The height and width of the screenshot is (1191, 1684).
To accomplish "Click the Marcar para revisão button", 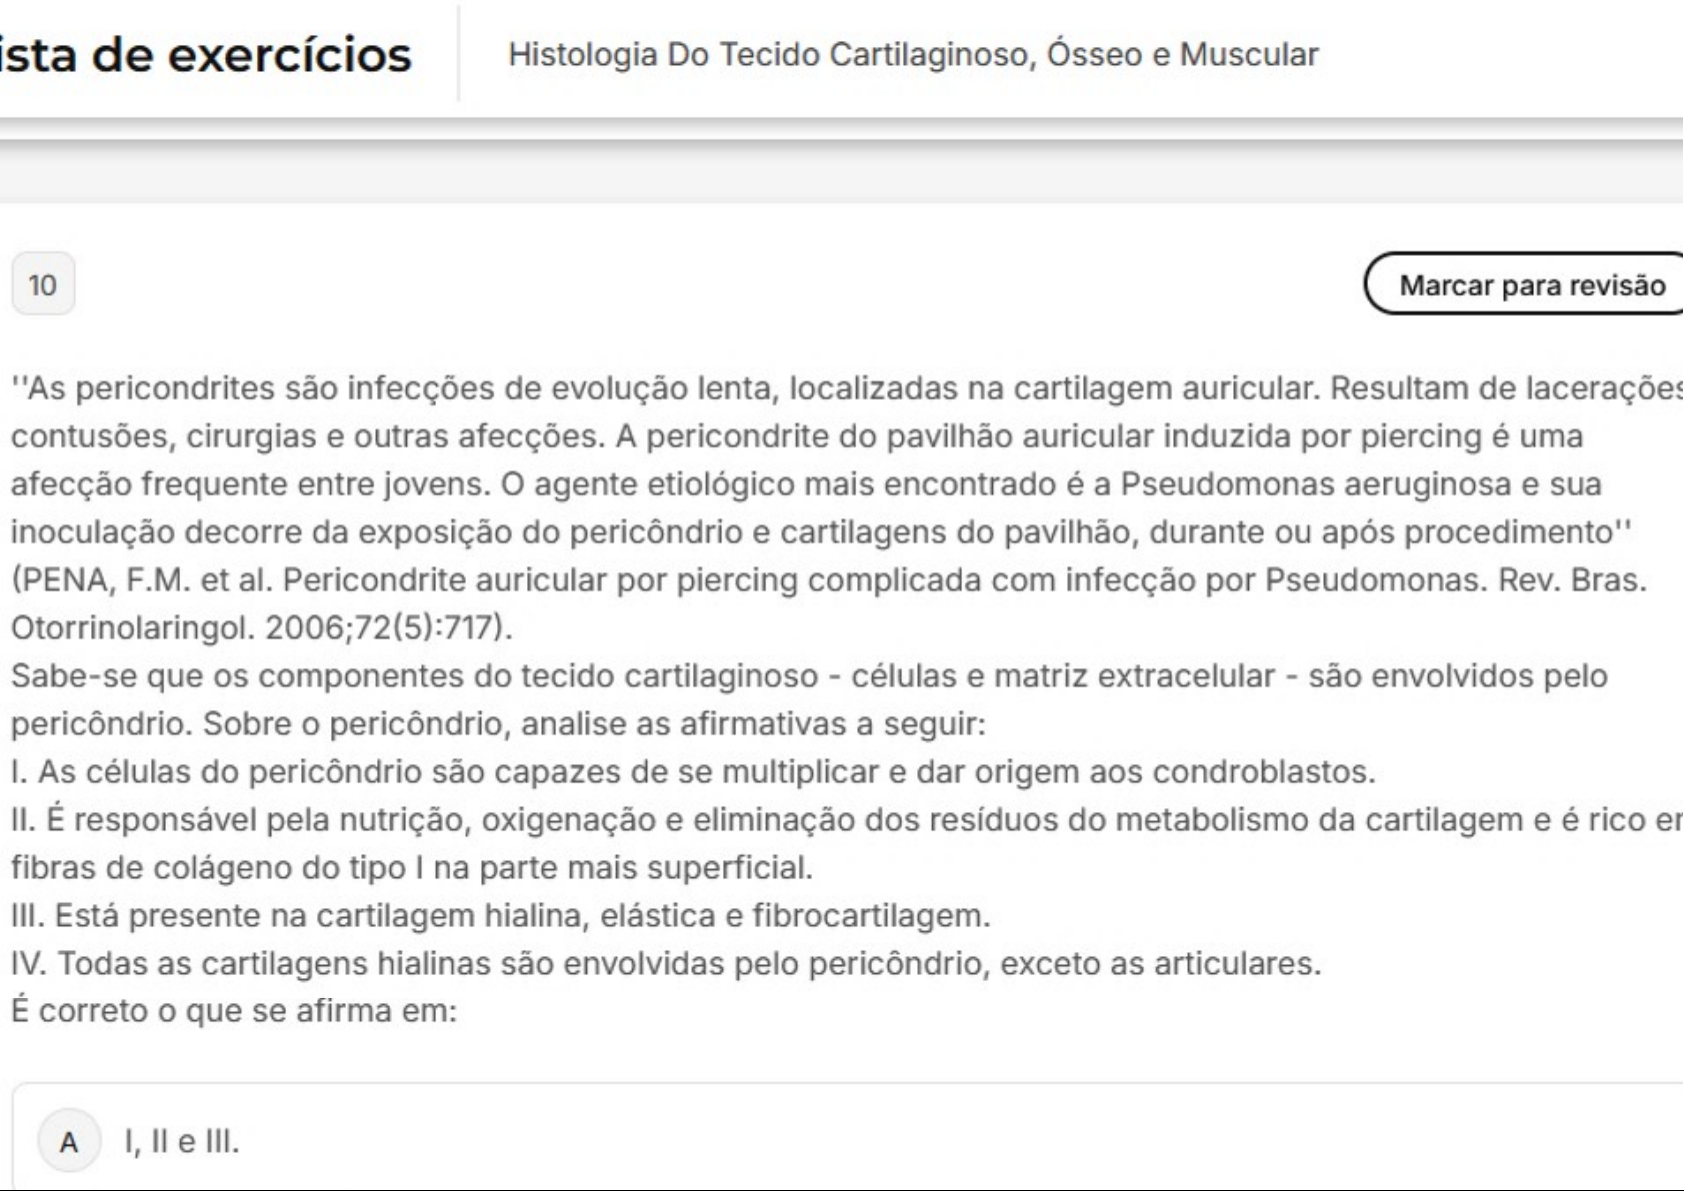I will click(1530, 285).
